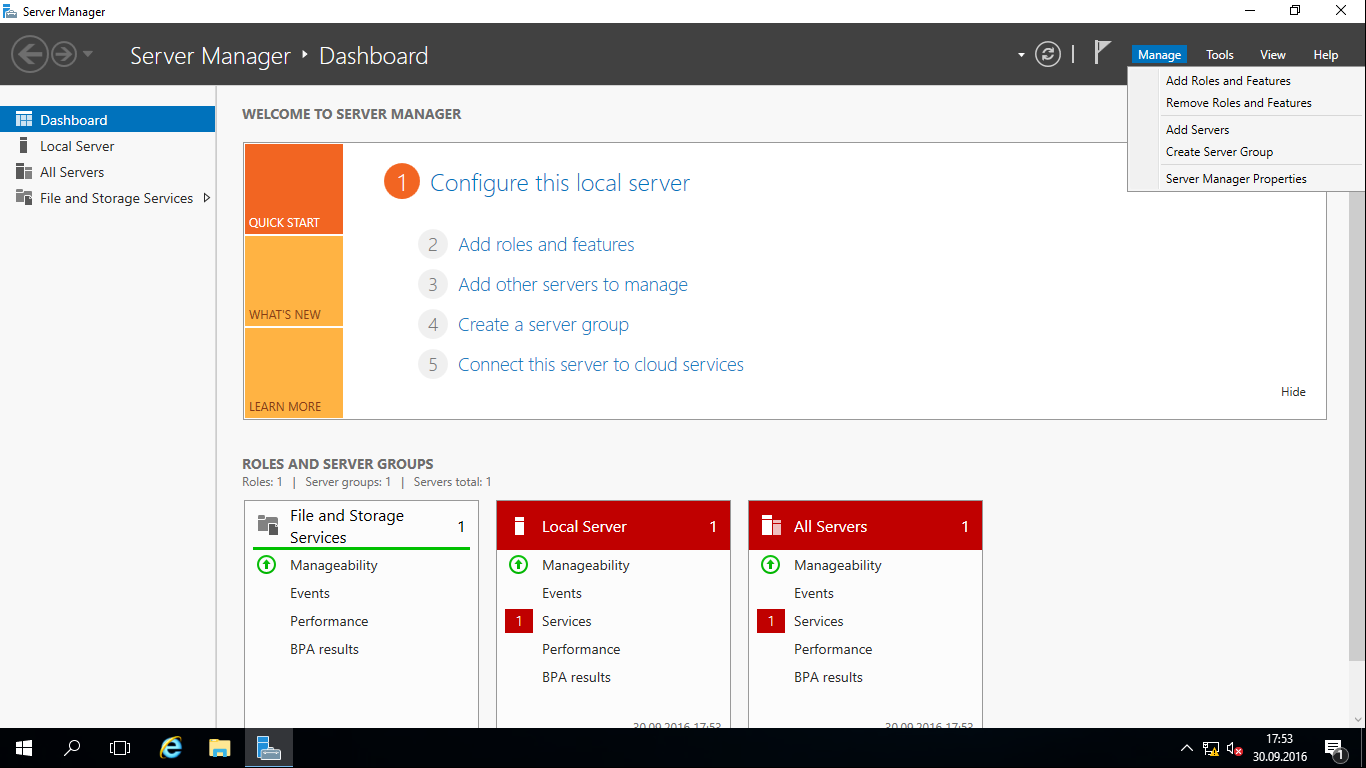Image resolution: width=1366 pixels, height=768 pixels.
Task: Open dropdown arrow left of Refresh
Action: [1021, 55]
